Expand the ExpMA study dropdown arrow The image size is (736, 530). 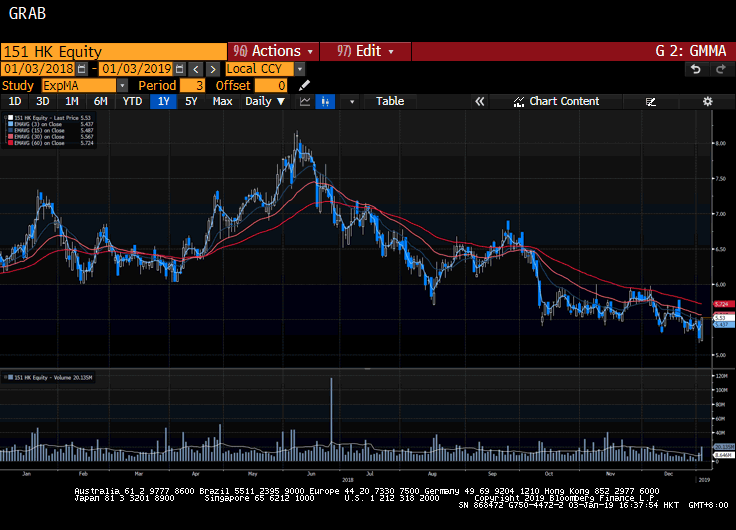(122, 85)
